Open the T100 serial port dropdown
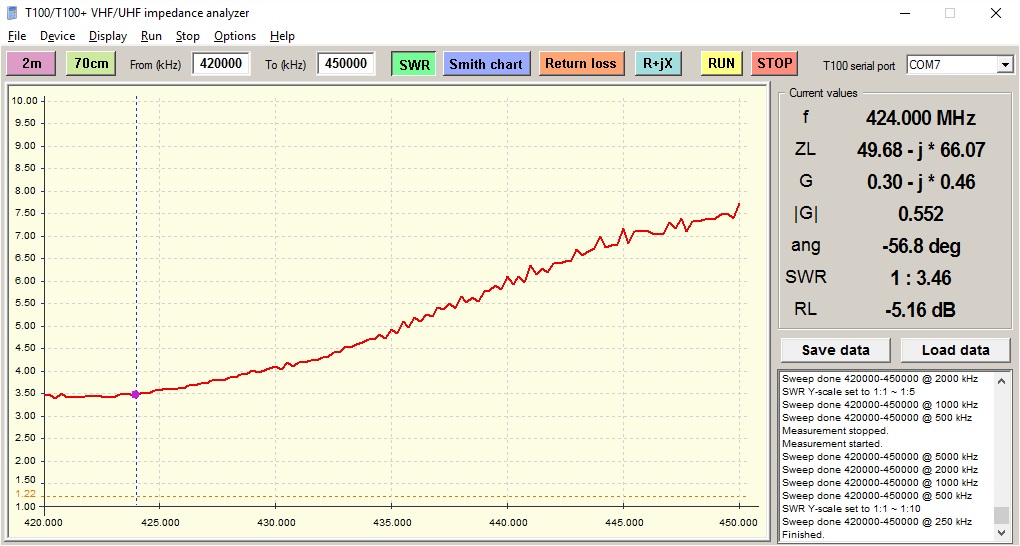The image size is (1020, 546). (x=1004, y=65)
